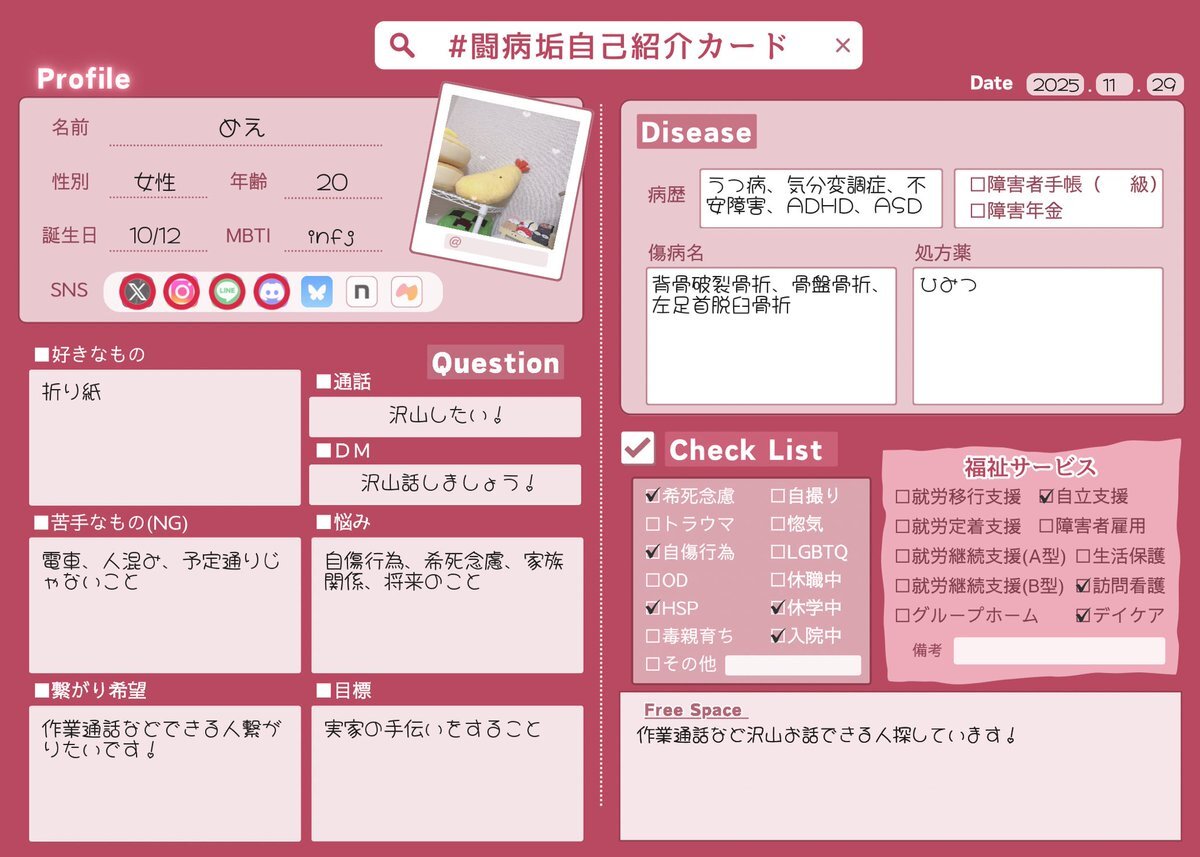Click the LINE SNS icon
Viewport: 1200px width, 857px height.
(227, 291)
